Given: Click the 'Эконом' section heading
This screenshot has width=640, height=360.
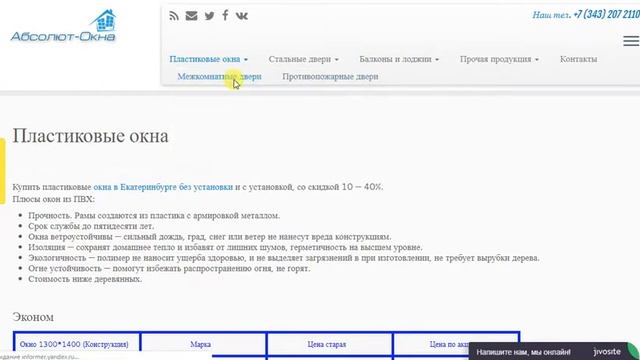Looking at the screenshot, I should [x=33, y=317].
